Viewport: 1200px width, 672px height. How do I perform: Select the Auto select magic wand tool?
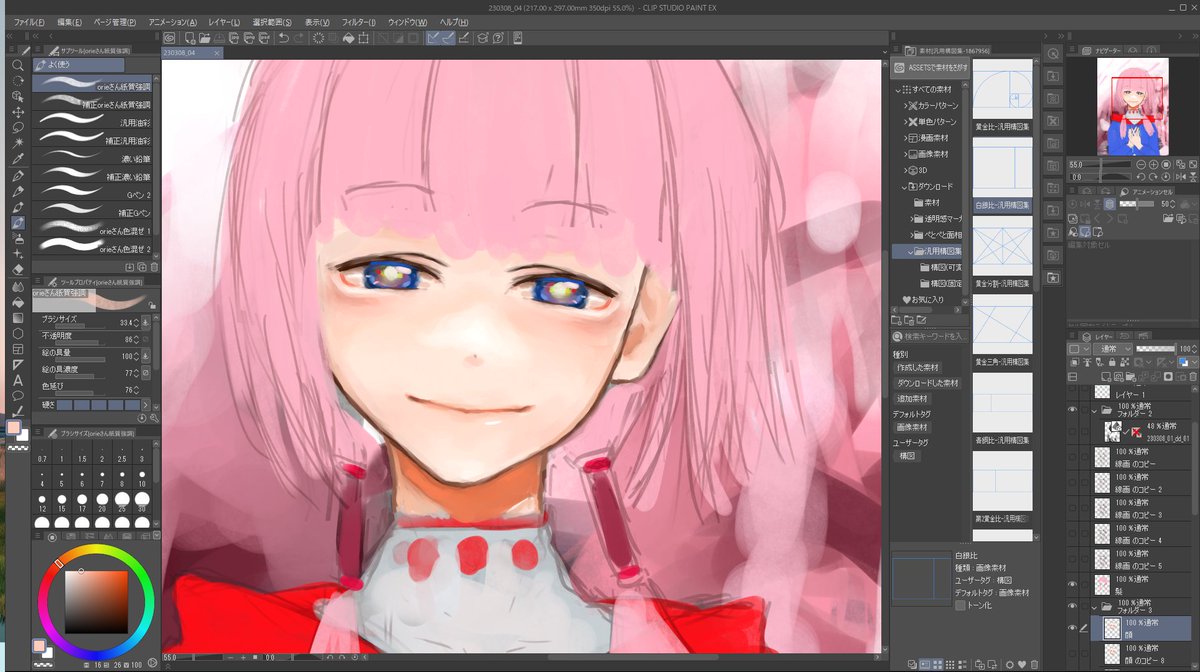coord(18,143)
